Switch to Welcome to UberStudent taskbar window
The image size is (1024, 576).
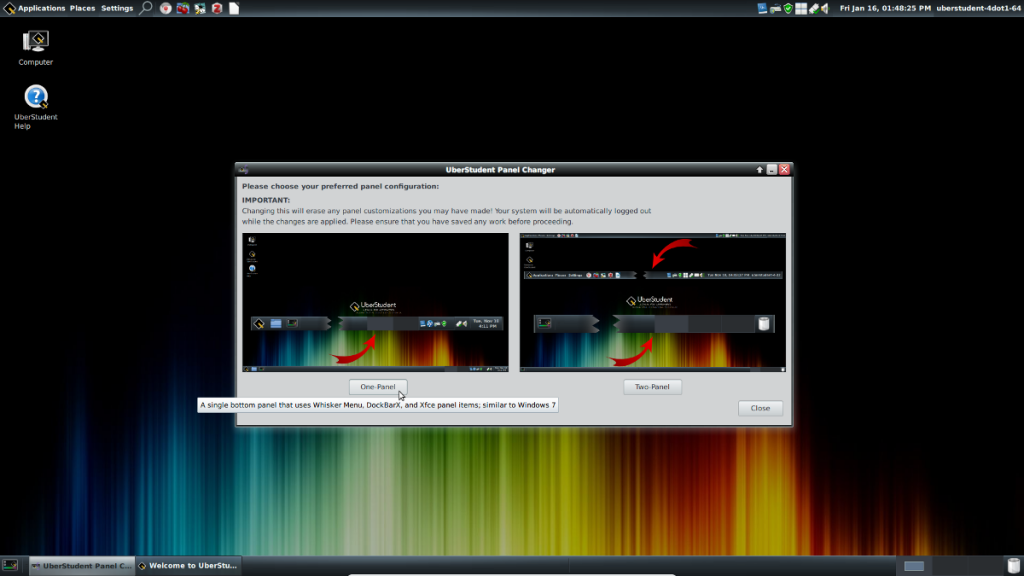pos(188,566)
